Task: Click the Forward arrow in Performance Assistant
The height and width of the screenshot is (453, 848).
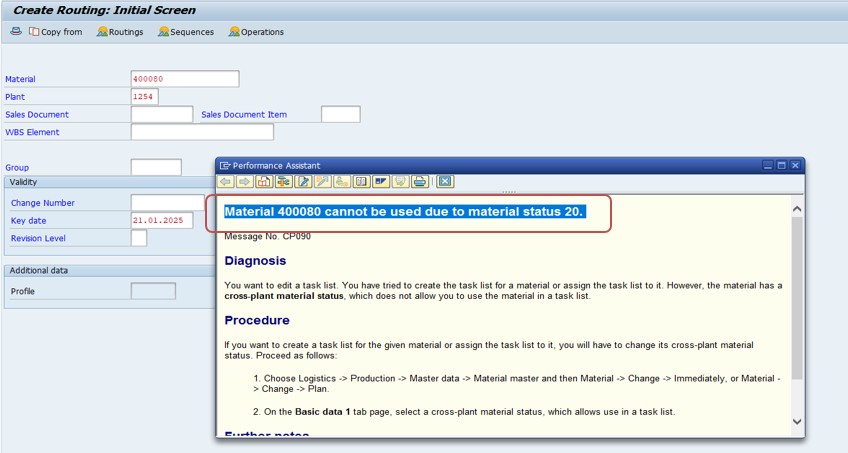Action: [244, 182]
